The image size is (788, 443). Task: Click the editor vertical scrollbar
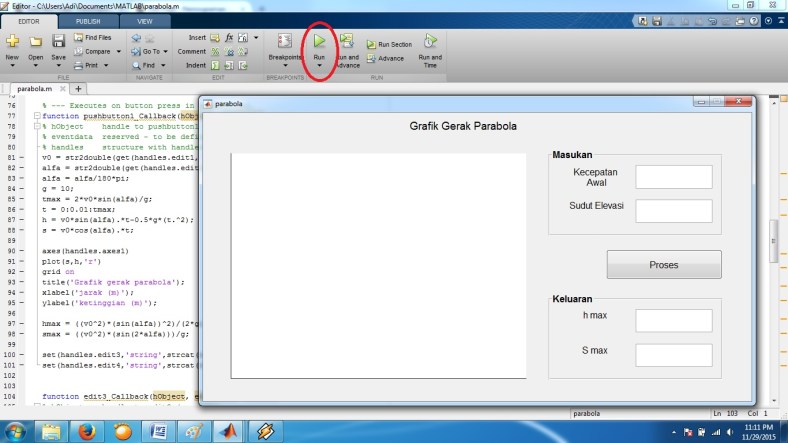pos(772,240)
